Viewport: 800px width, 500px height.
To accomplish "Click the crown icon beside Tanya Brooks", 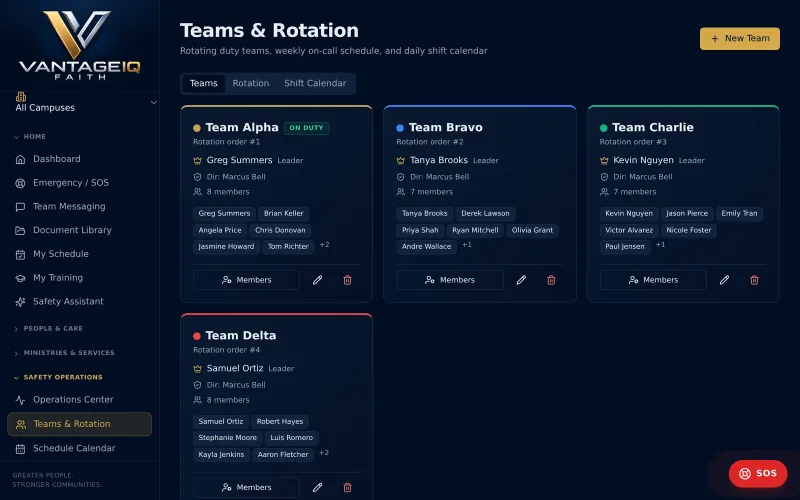I will point(401,161).
